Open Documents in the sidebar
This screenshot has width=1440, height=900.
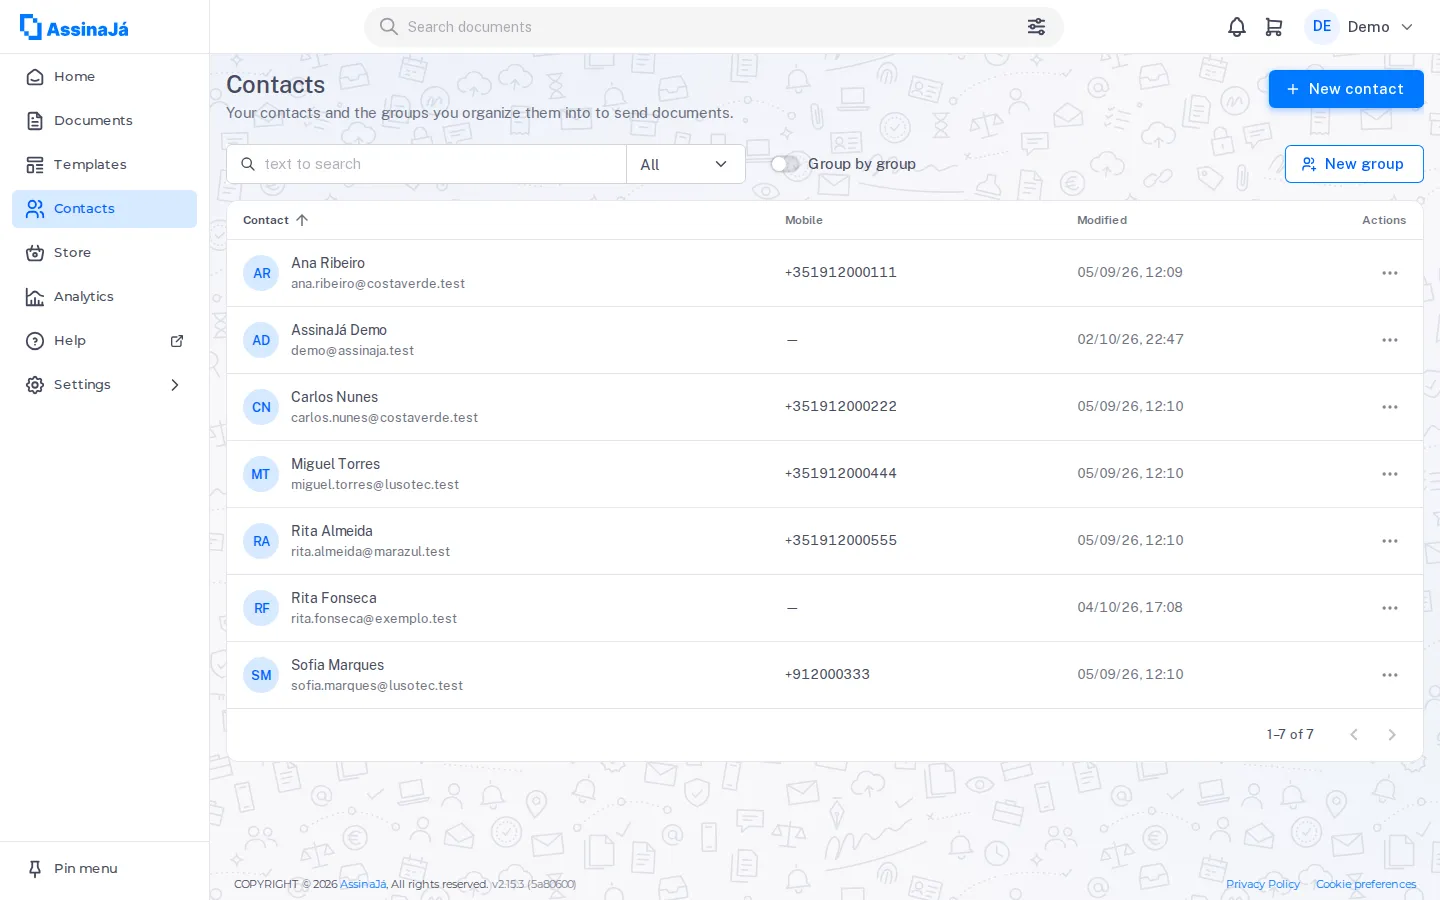click(104, 121)
